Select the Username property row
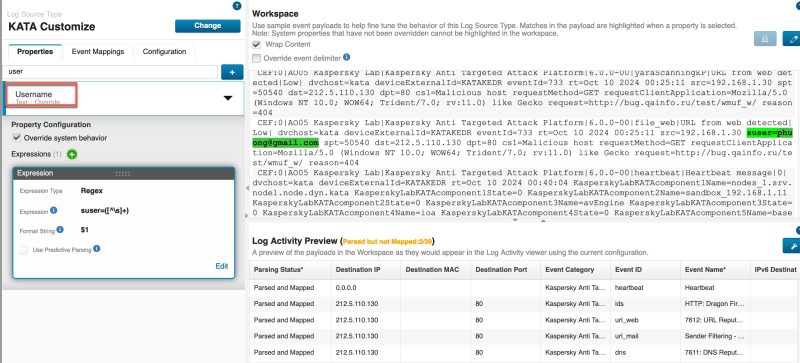The height and width of the screenshot is (363, 800). 124,98
